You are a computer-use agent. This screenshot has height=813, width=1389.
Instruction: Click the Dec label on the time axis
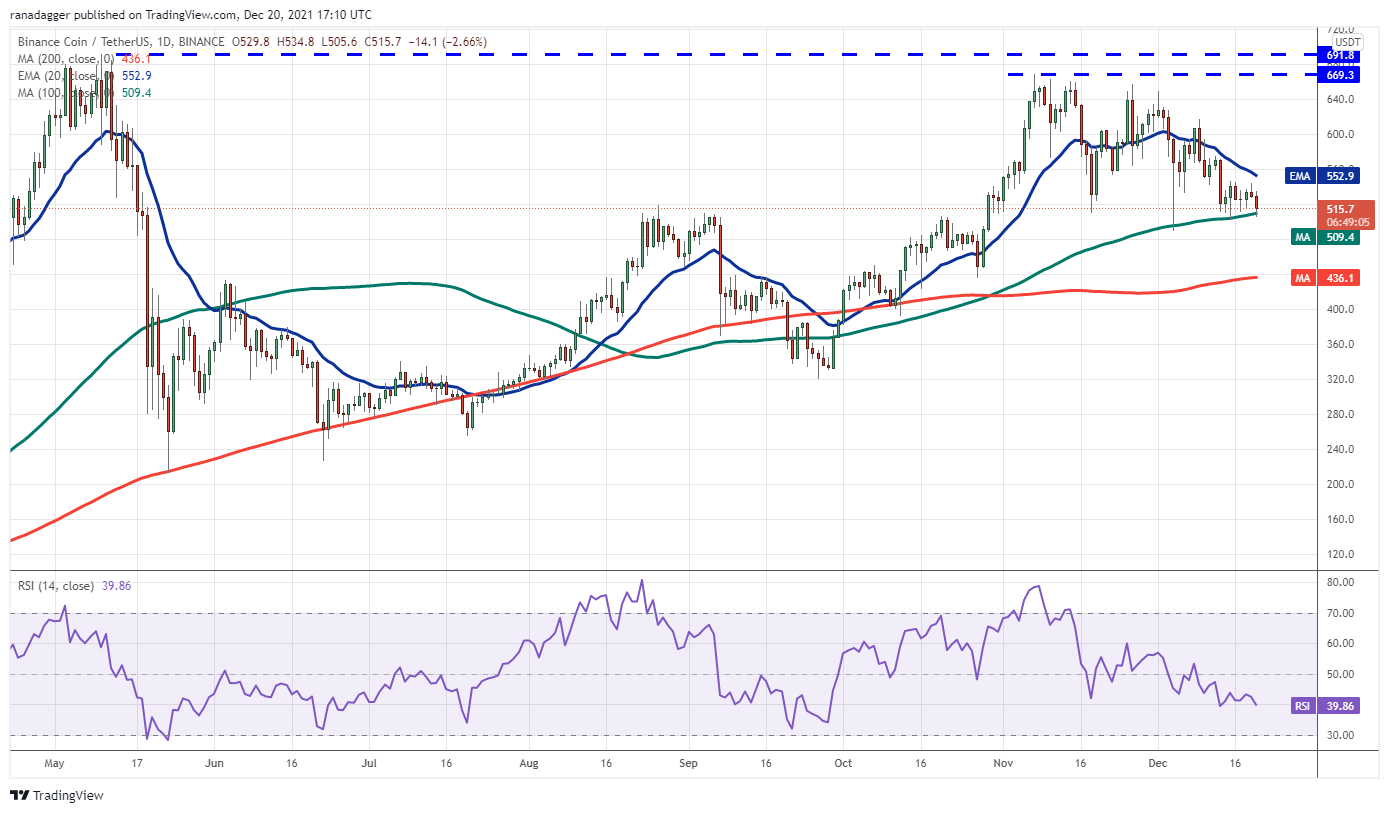click(1157, 761)
